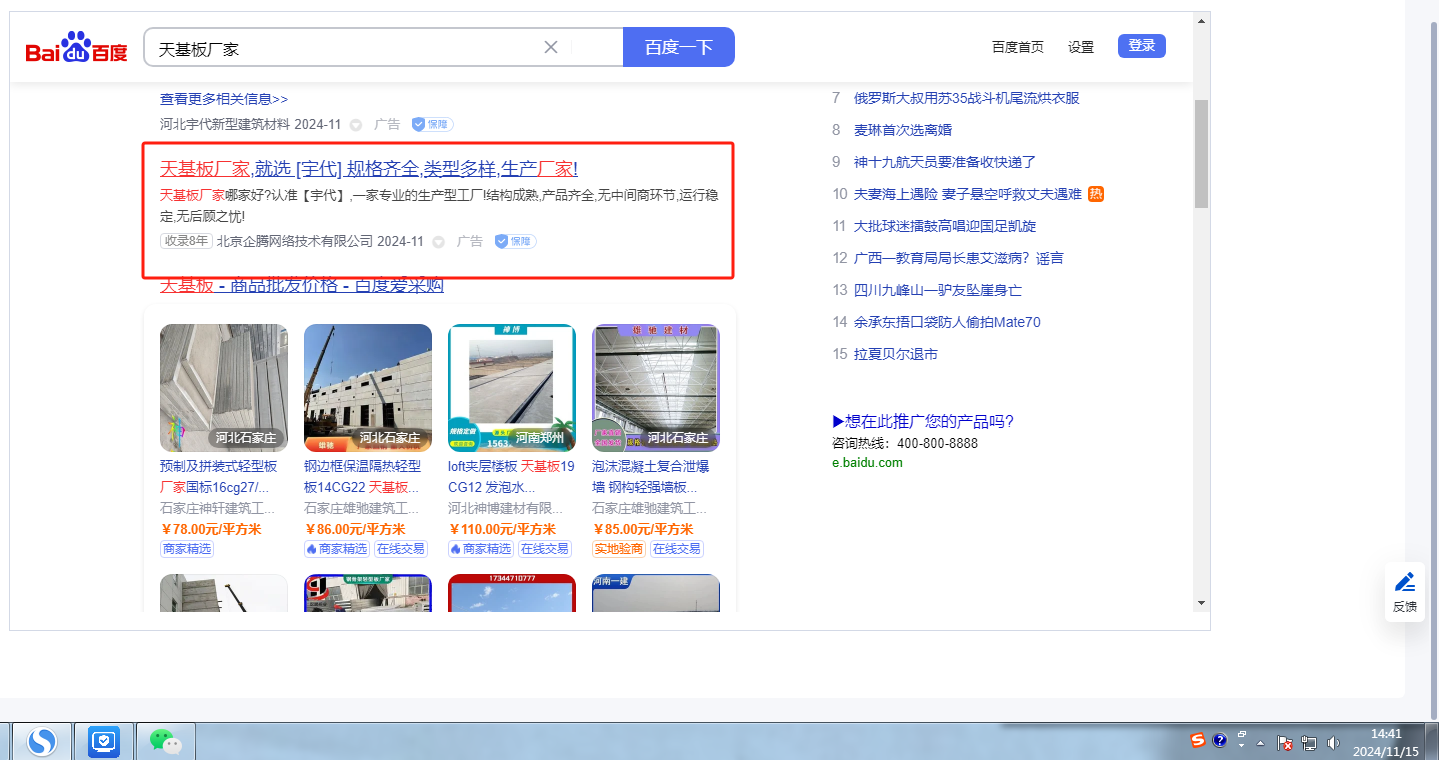Viewport: 1439px width, 760px height.
Task: Open hot search 广西一教育局局长患艾滋病? 谣言
Action: pos(959,258)
